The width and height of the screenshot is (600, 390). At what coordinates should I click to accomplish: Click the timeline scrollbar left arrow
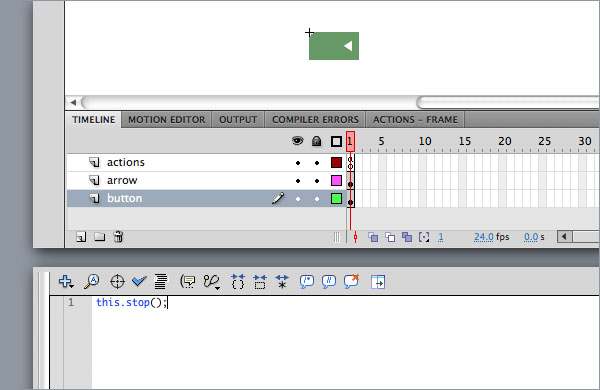pos(564,237)
